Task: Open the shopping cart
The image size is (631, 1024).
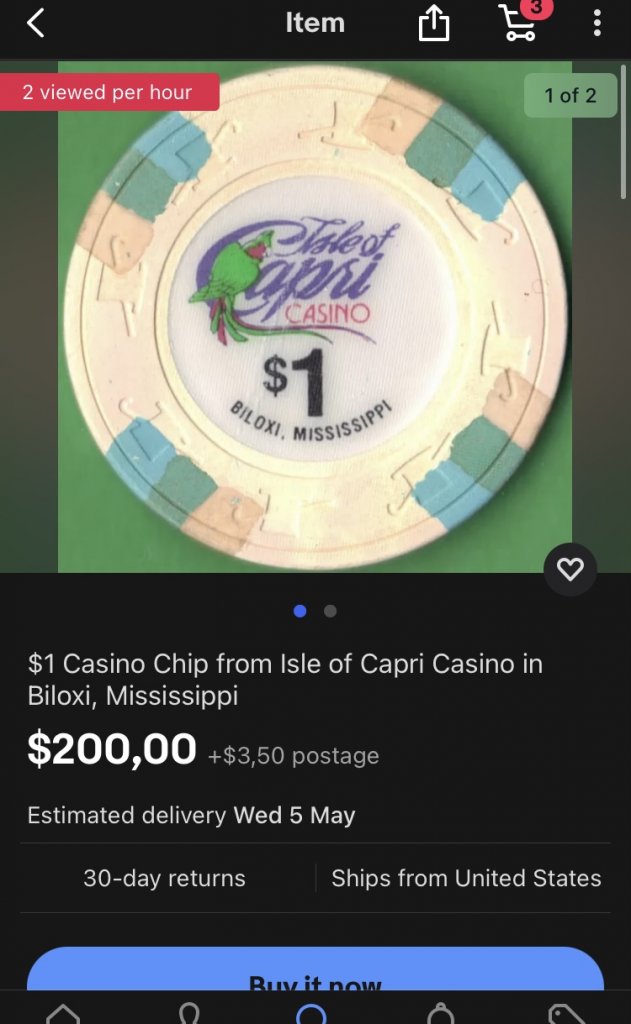Action: tap(520, 22)
